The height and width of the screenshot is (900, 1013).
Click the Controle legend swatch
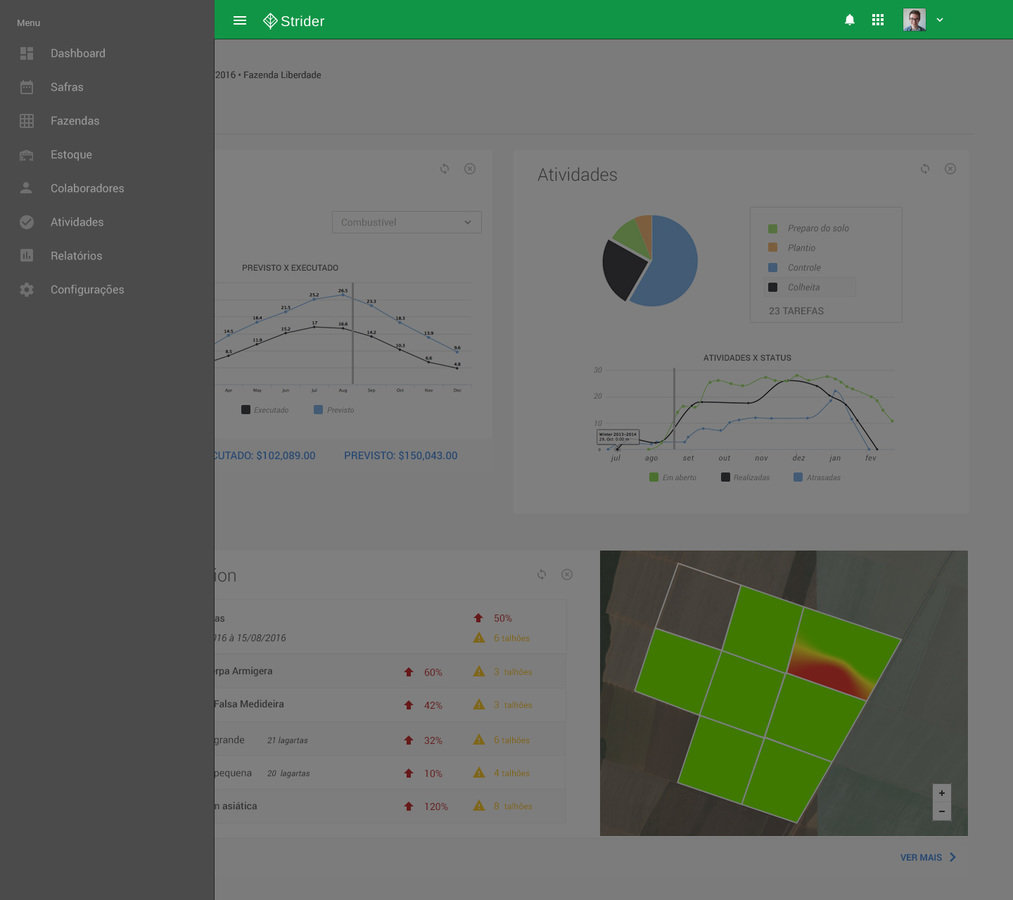(773, 267)
